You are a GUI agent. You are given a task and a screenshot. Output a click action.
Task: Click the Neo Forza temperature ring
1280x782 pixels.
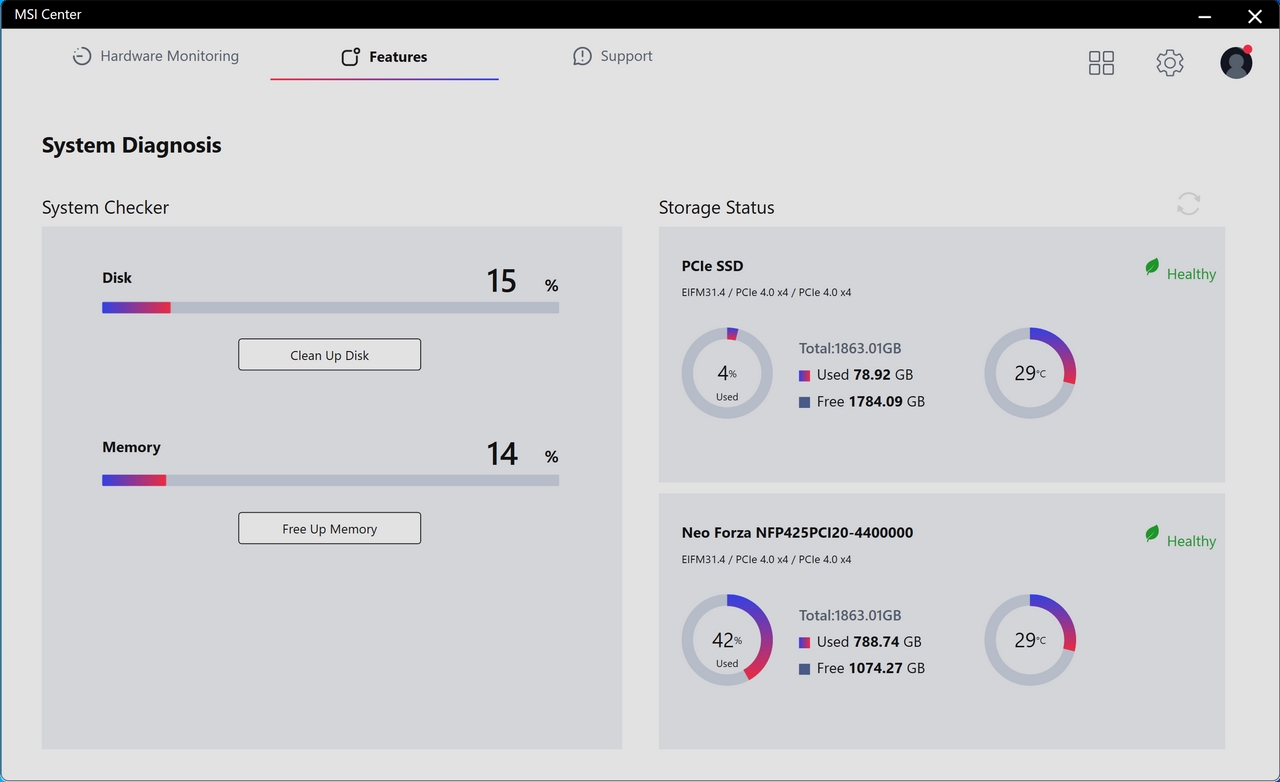(1030, 640)
